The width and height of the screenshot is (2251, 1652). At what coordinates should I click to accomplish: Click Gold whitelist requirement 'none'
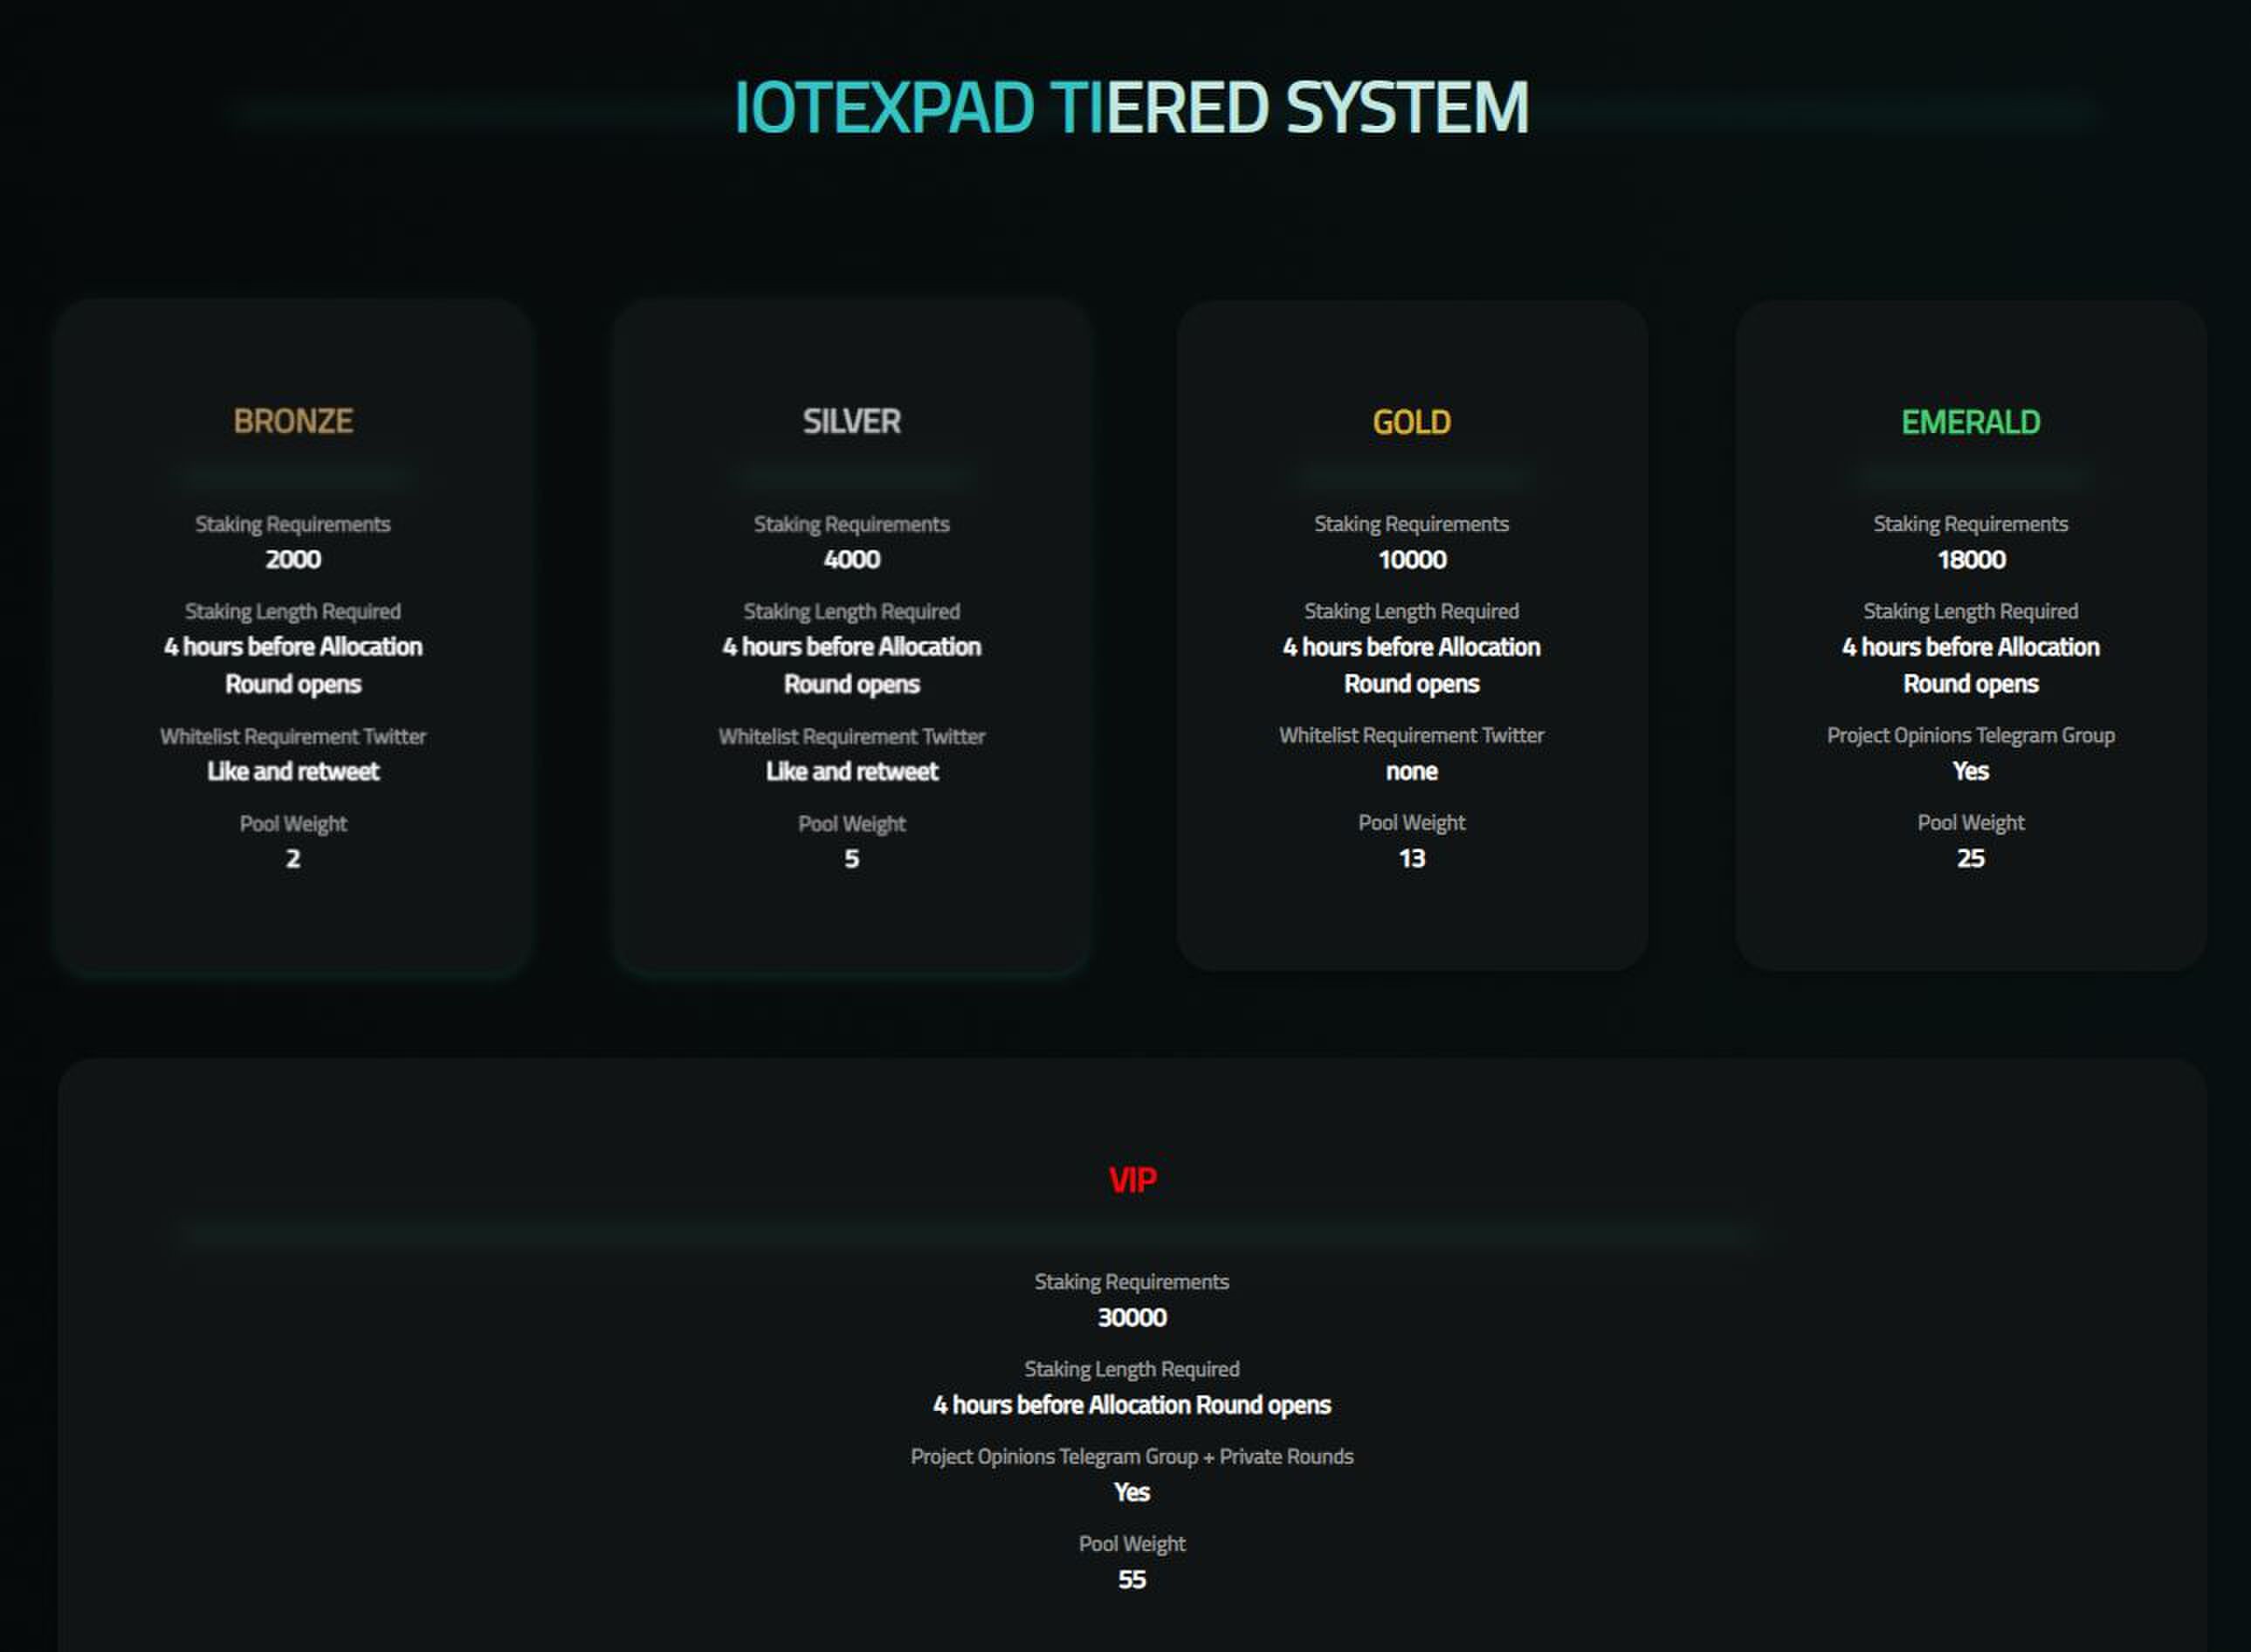(x=1412, y=771)
